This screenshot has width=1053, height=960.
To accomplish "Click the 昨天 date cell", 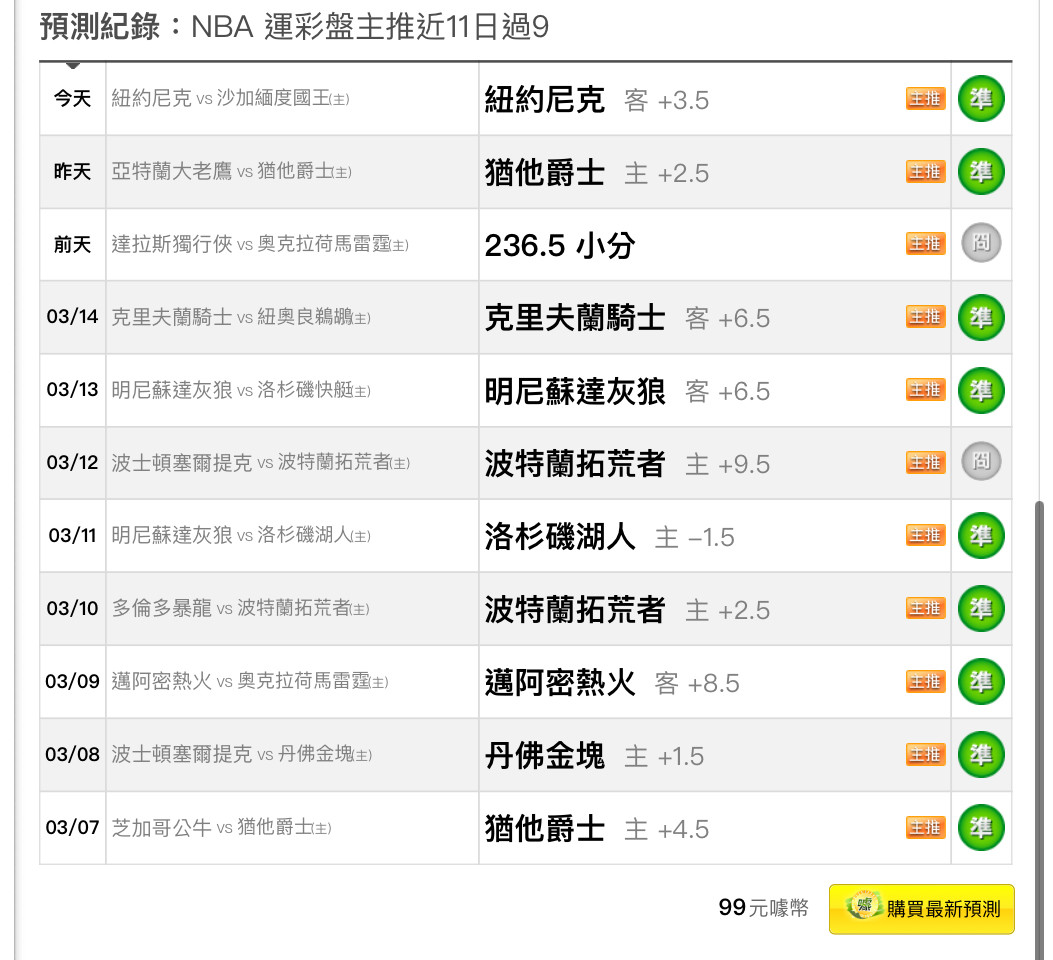I will click(73, 172).
